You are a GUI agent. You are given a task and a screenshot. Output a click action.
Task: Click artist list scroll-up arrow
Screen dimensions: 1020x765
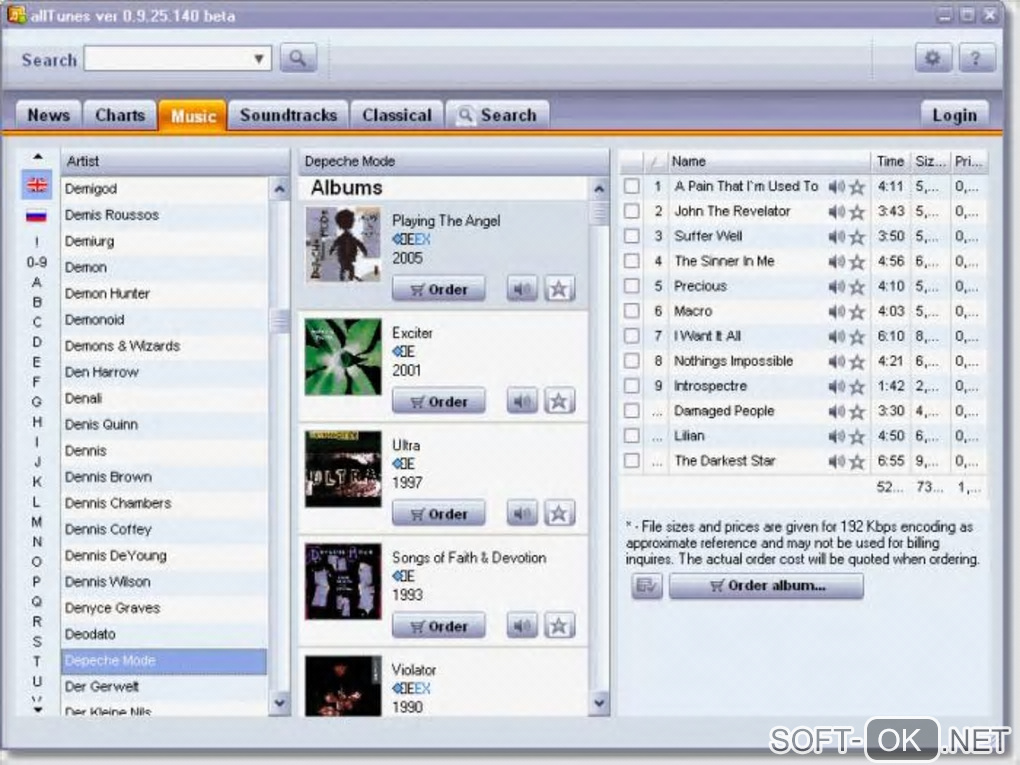click(280, 189)
